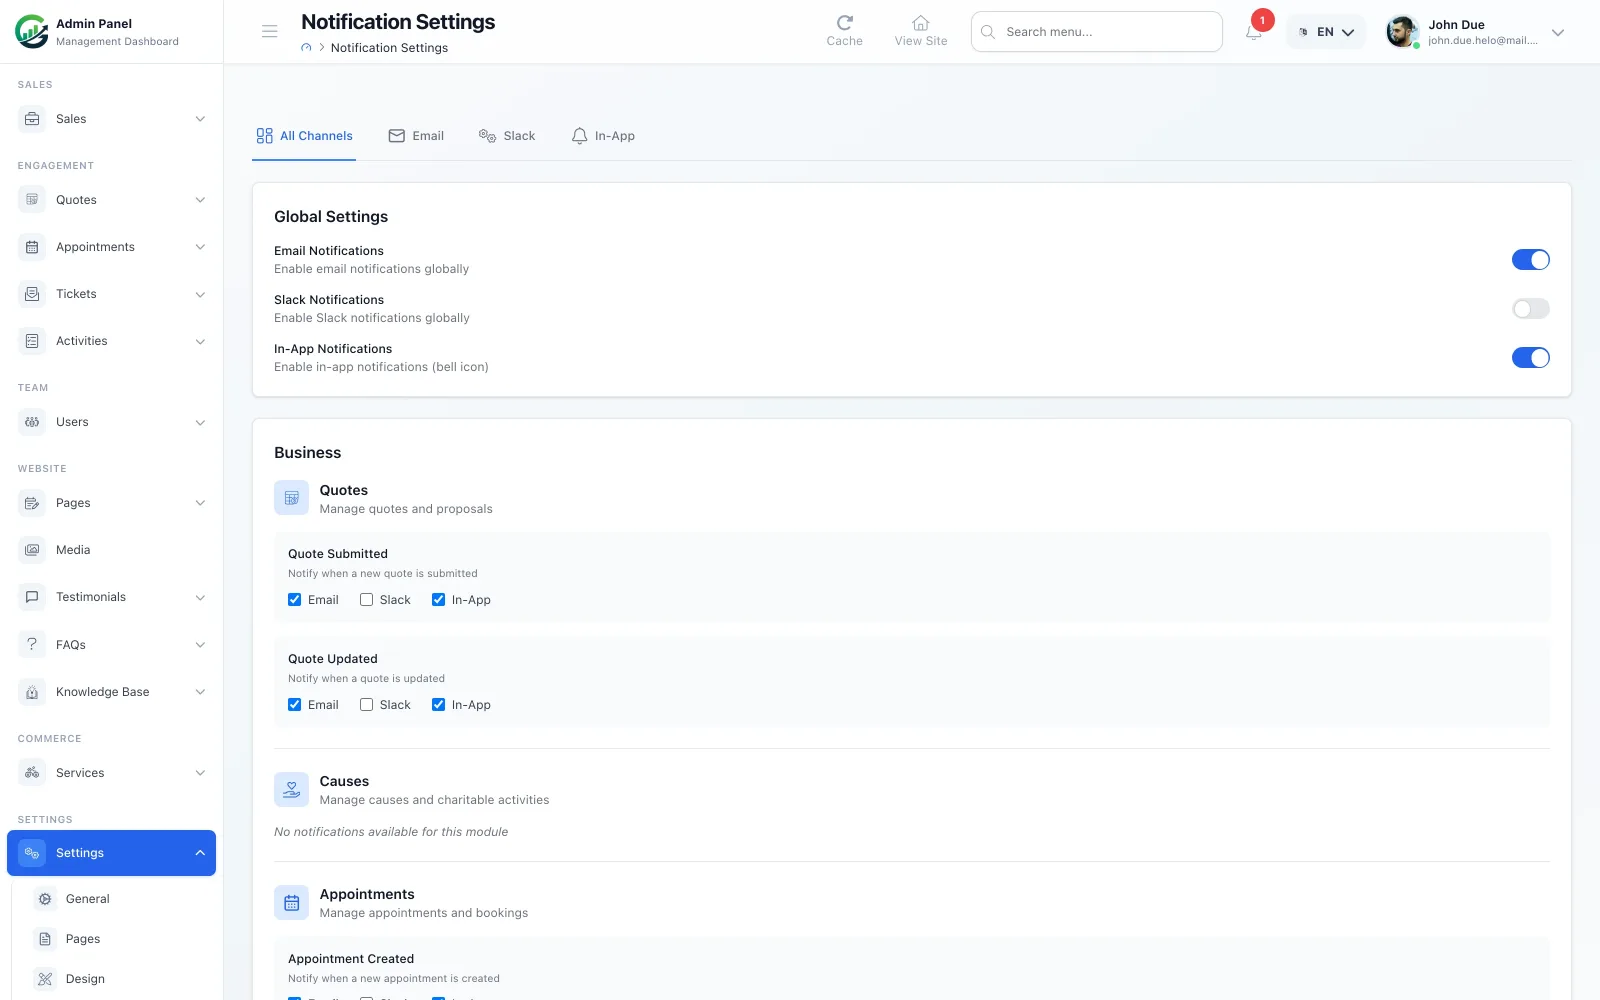
Task: Click the Admin Panel logo
Action: click(32, 32)
